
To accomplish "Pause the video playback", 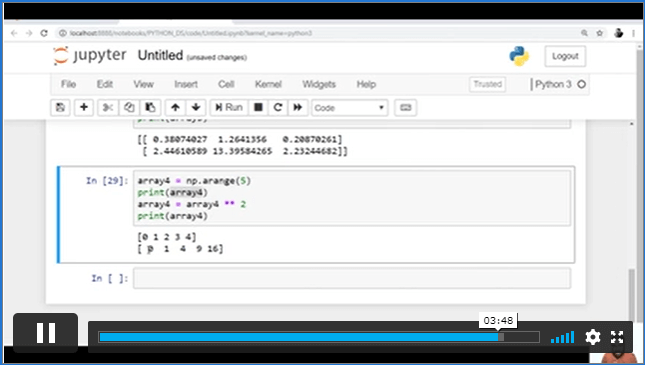I will point(46,333).
